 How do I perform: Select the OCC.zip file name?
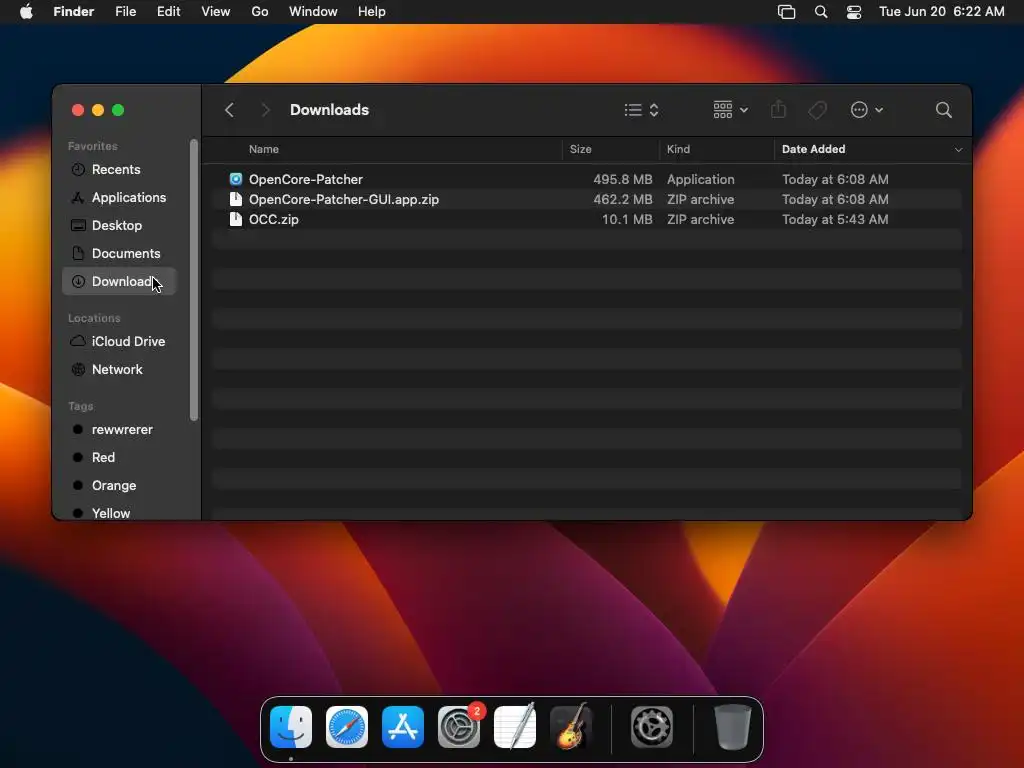(x=274, y=219)
